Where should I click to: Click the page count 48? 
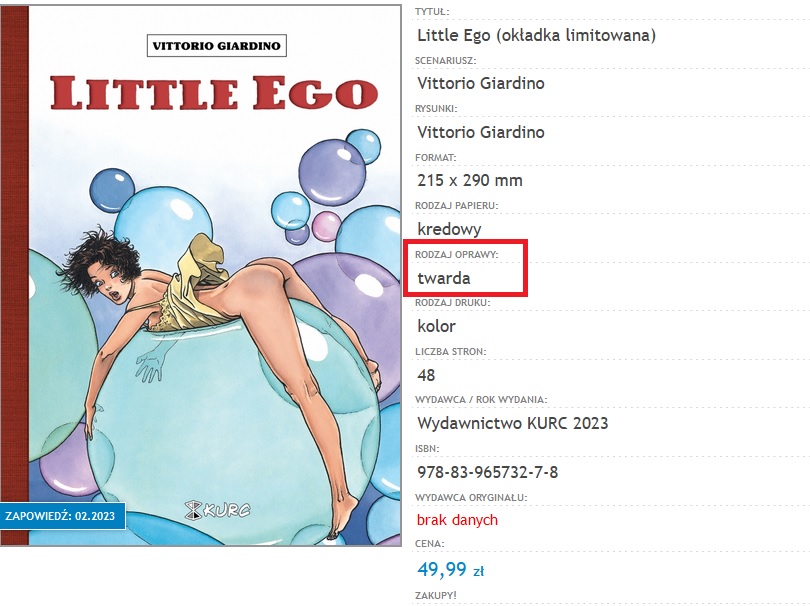coord(427,375)
